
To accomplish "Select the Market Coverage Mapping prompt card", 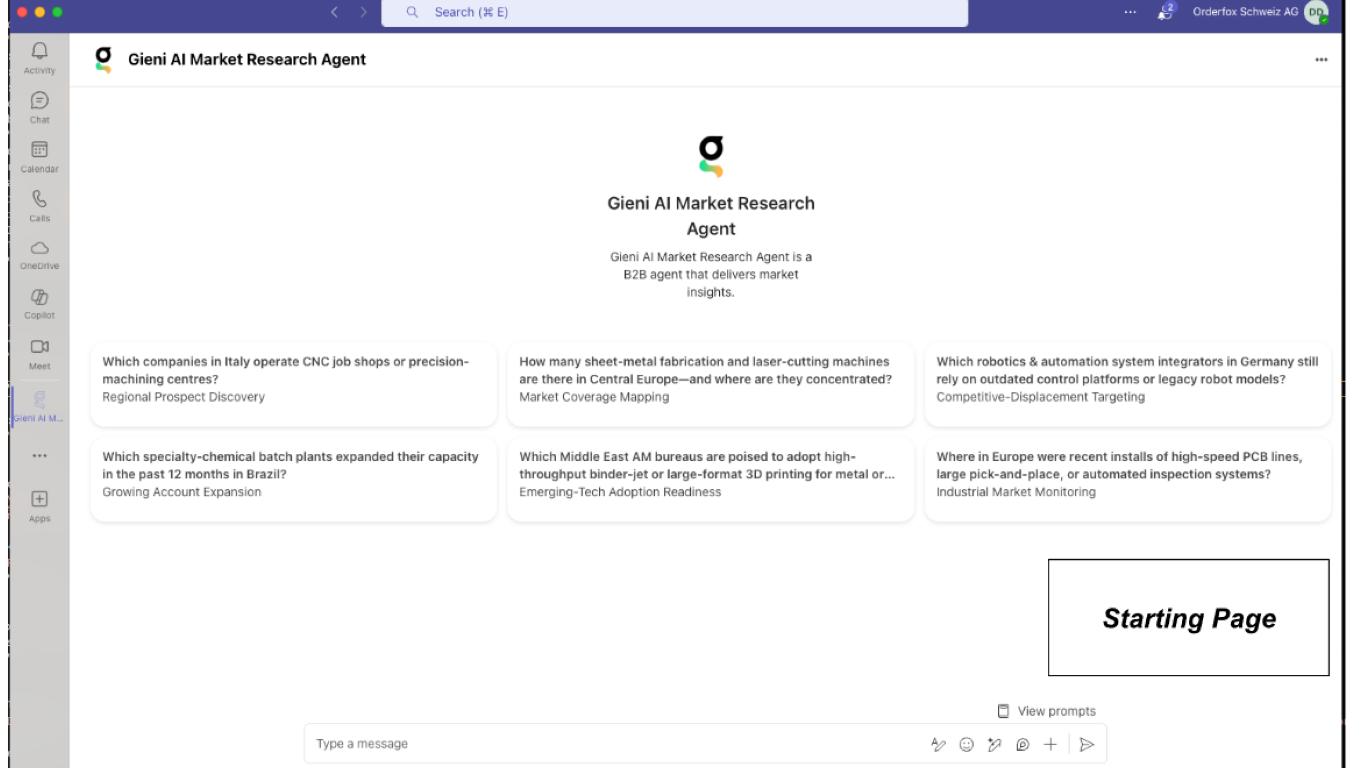I will click(x=710, y=384).
